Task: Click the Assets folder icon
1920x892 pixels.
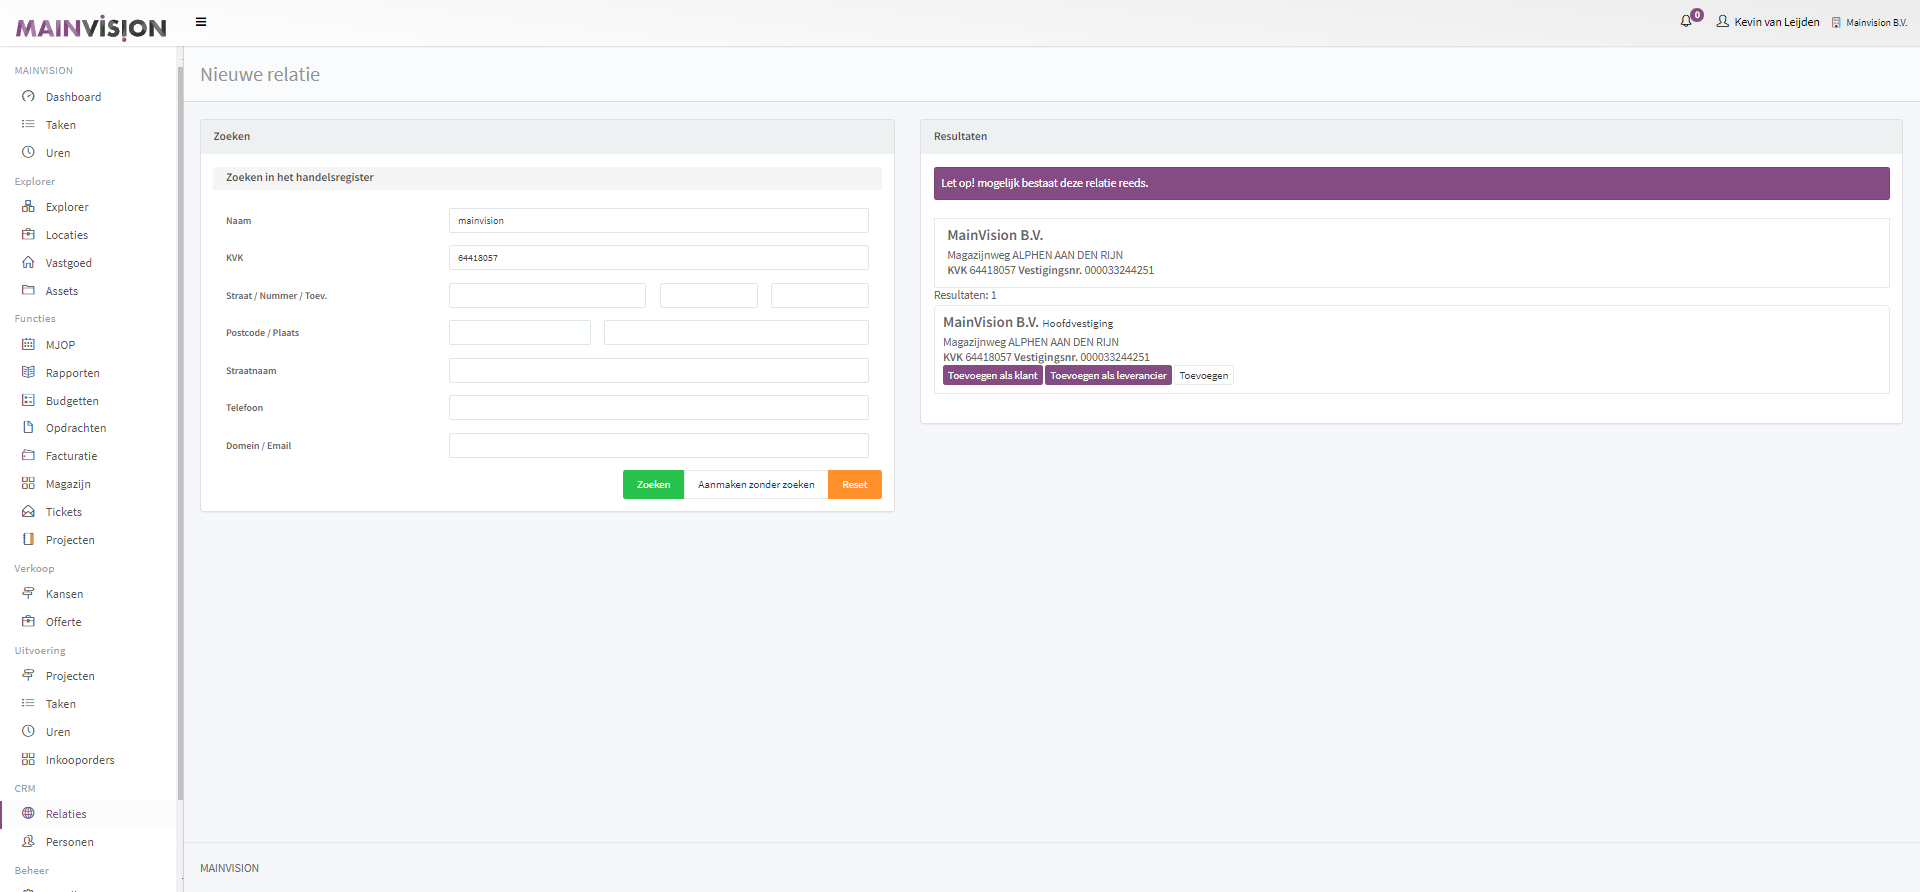Action: point(28,291)
